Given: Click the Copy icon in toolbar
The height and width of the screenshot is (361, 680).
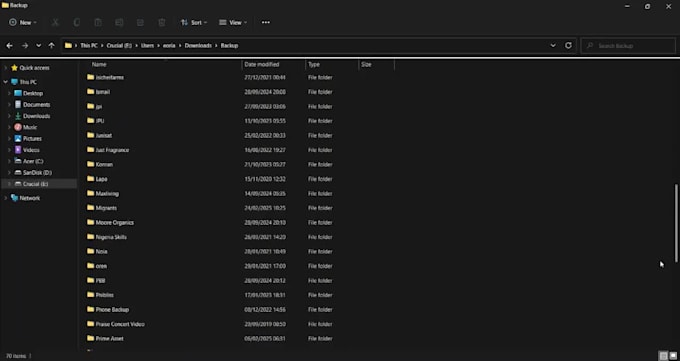Looking at the screenshot, I should point(77,23).
